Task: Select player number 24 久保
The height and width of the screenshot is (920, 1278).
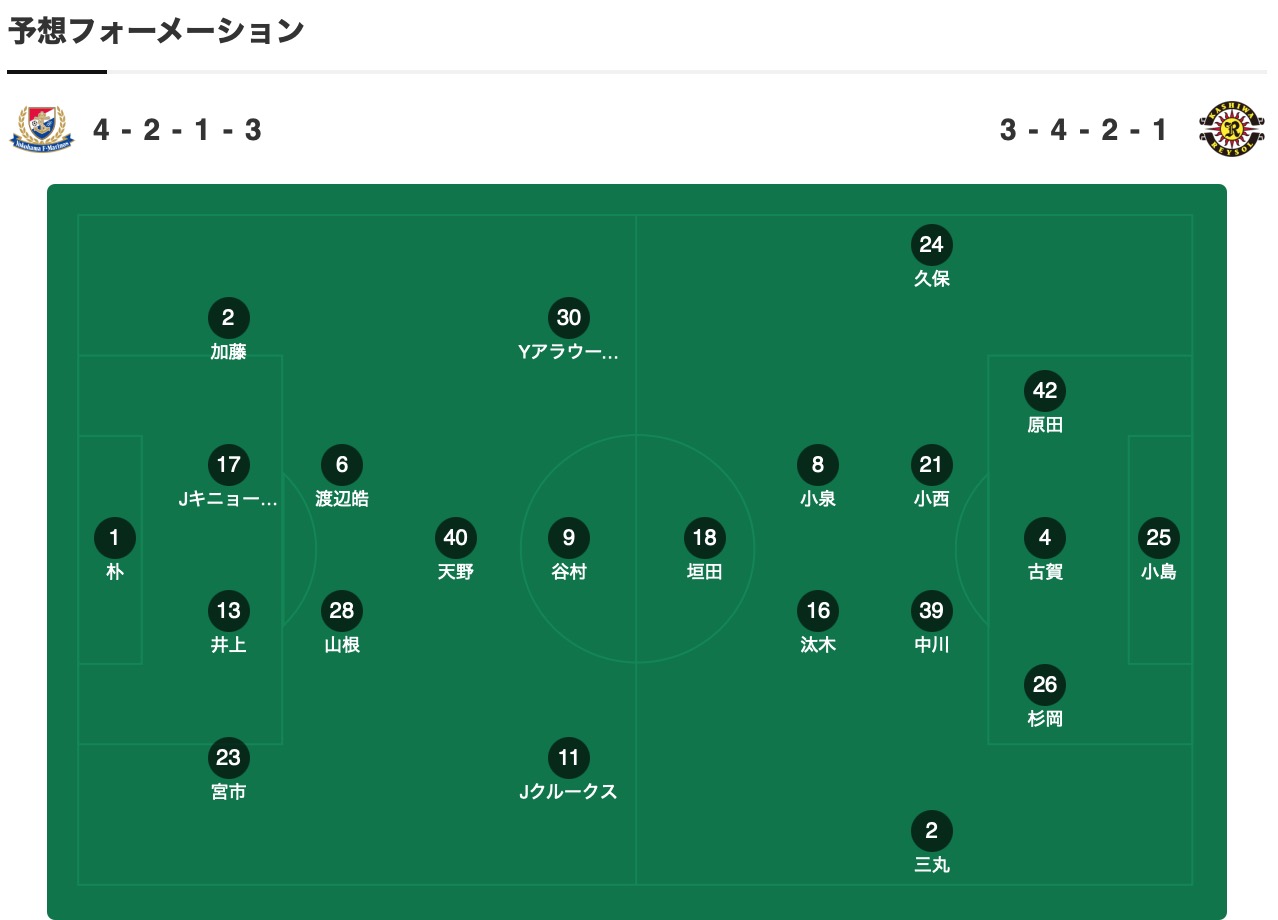Action: [932, 257]
